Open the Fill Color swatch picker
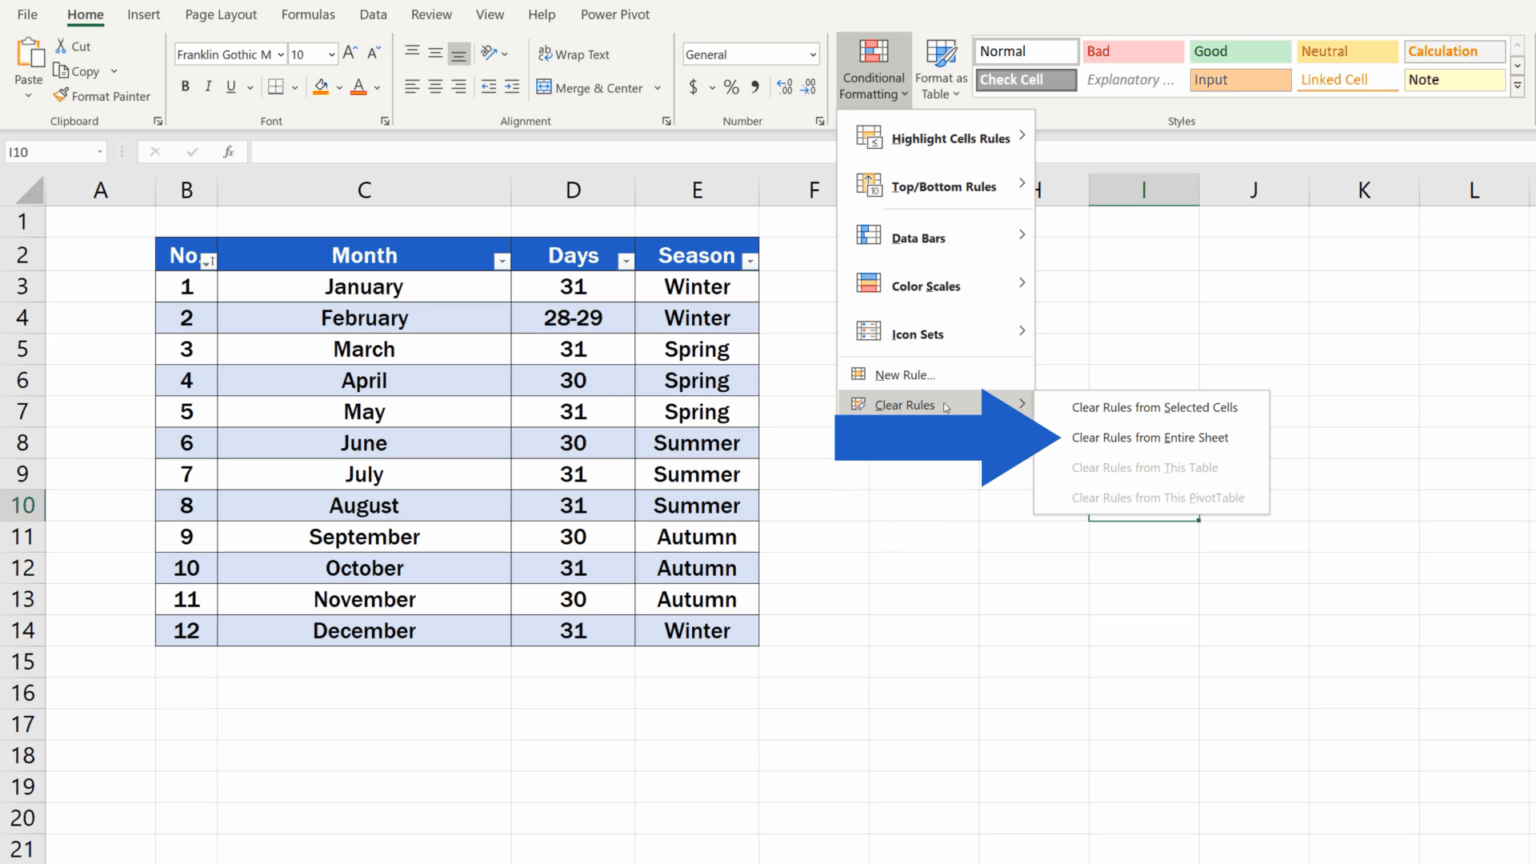Viewport: 1536px width, 864px height. pos(338,86)
